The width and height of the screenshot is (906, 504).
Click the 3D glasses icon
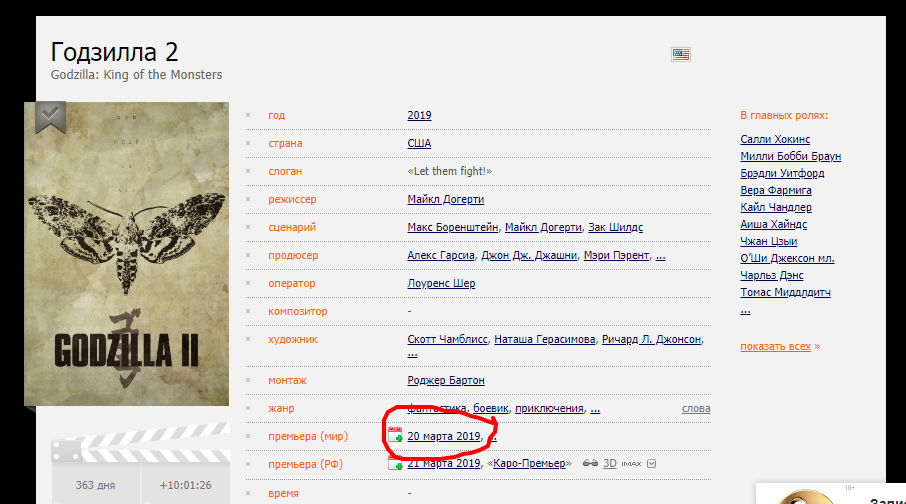click(590, 464)
